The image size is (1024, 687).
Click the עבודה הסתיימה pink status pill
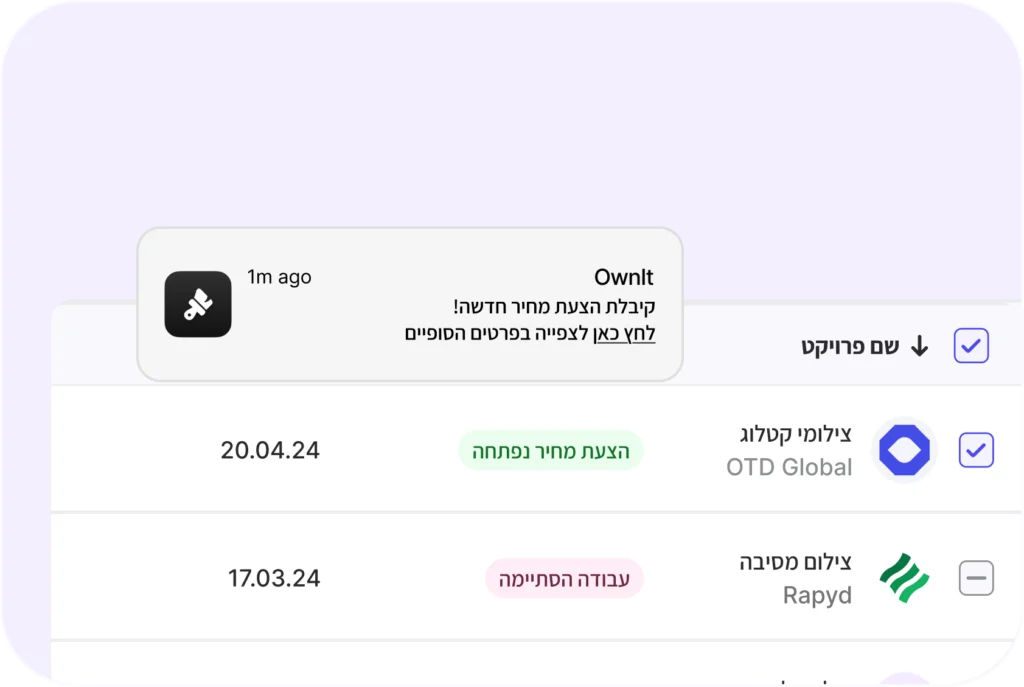click(x=564, y=578)
